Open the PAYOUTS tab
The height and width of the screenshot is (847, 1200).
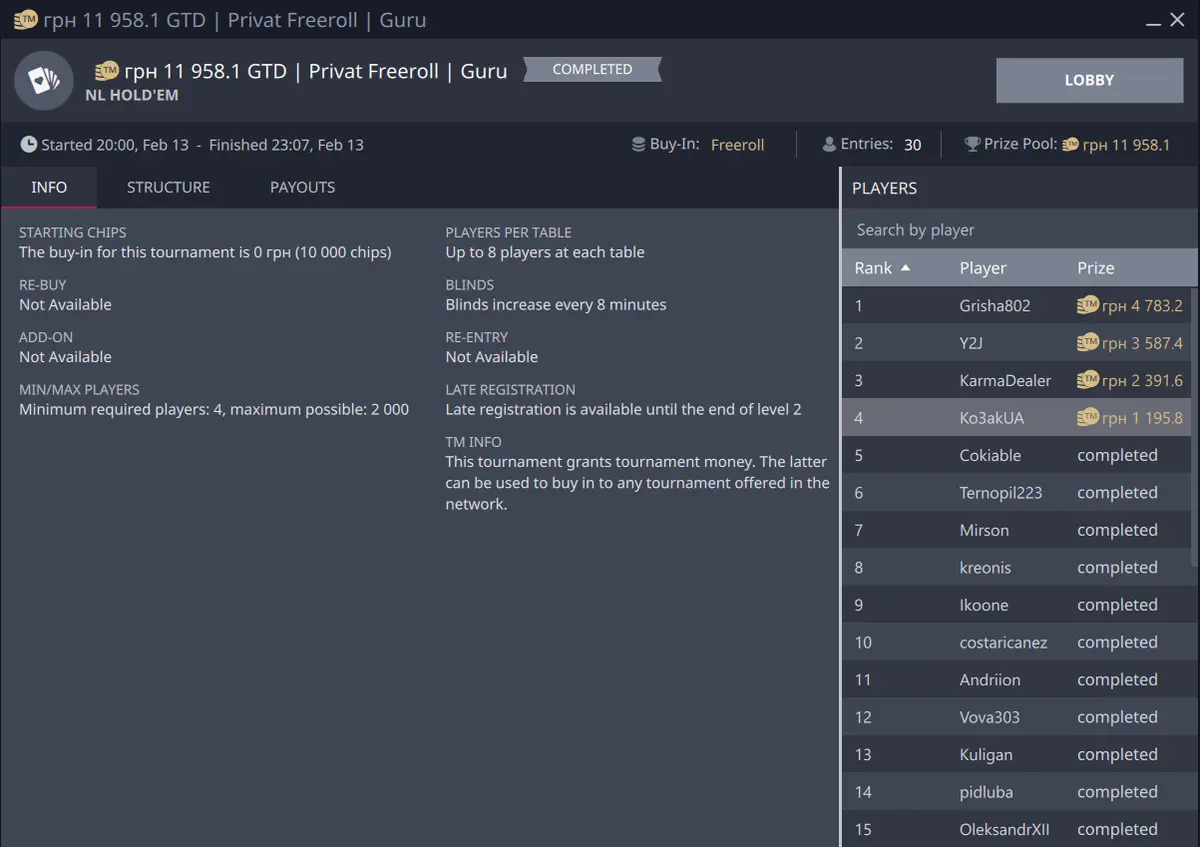tap(302, 188)
